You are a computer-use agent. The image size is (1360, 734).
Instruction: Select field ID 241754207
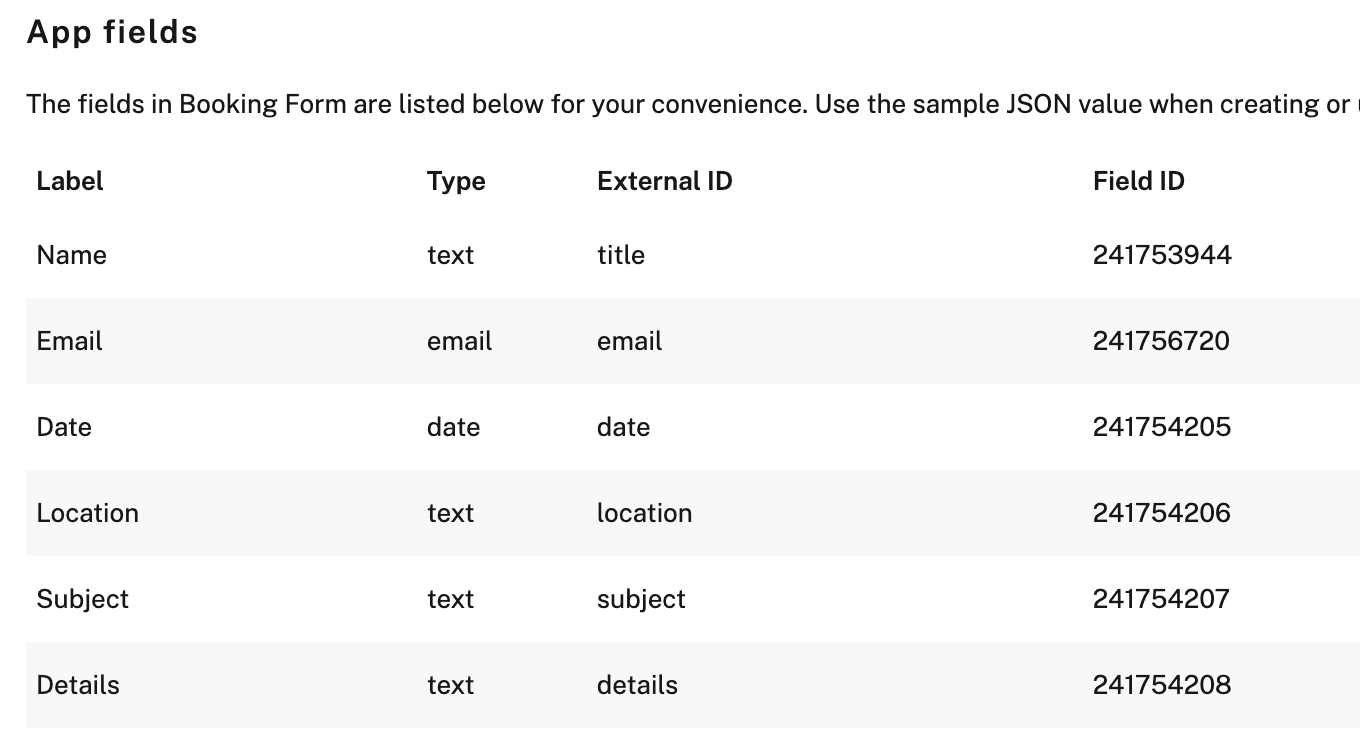pyautogui.click(x=1161, y=599)
